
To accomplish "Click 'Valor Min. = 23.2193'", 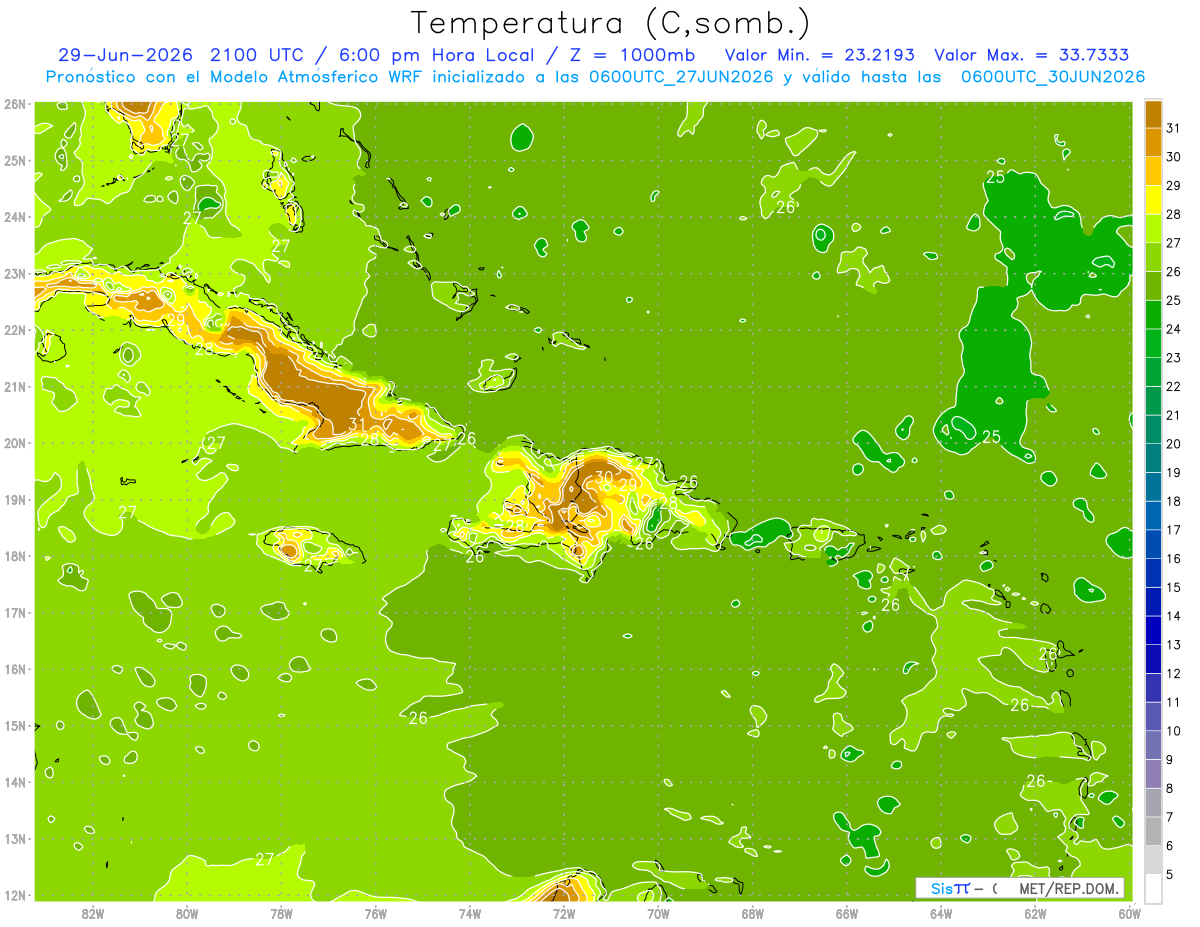I will coord(819,55).
